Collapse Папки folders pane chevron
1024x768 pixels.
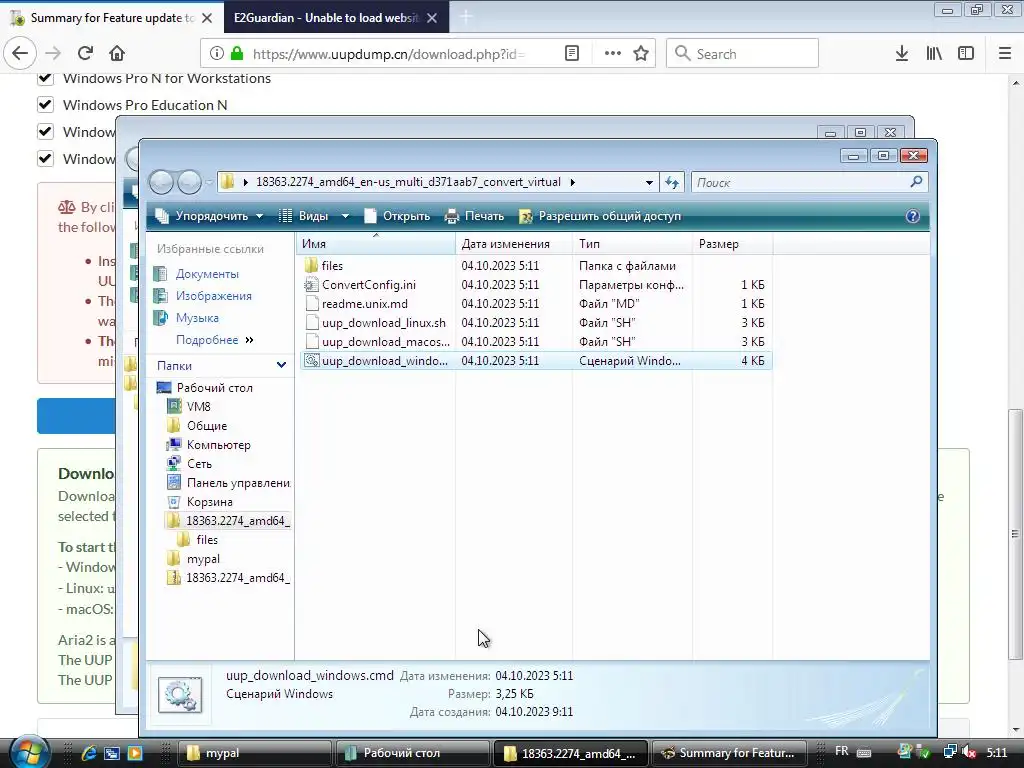[x=281, y=365]
